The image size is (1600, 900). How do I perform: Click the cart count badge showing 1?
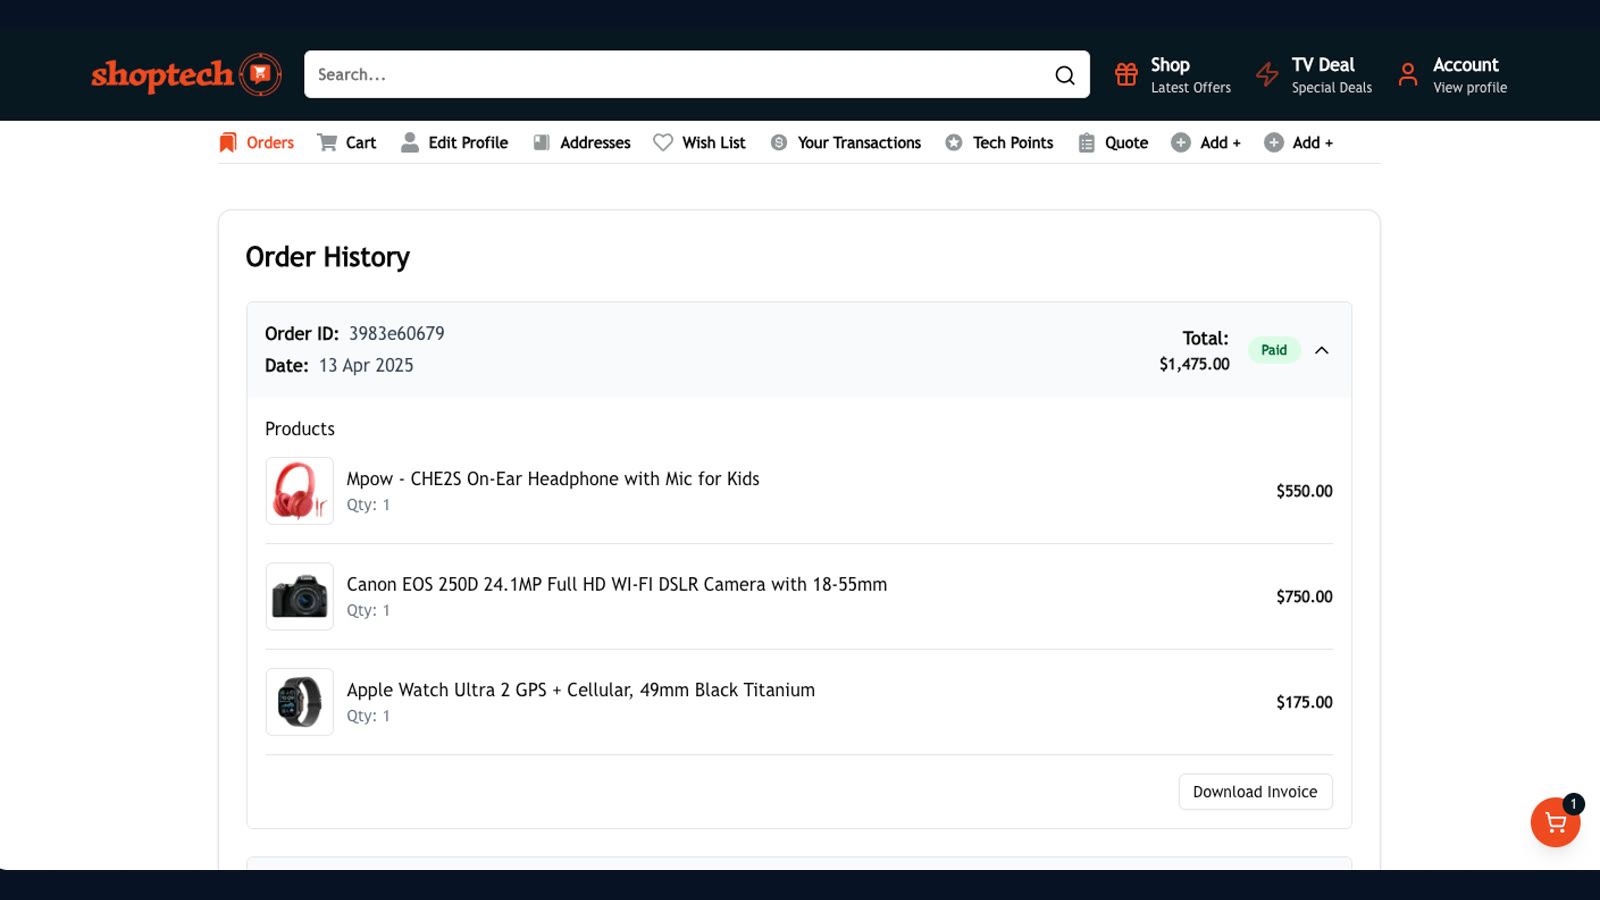click(x=1573, y=804)
